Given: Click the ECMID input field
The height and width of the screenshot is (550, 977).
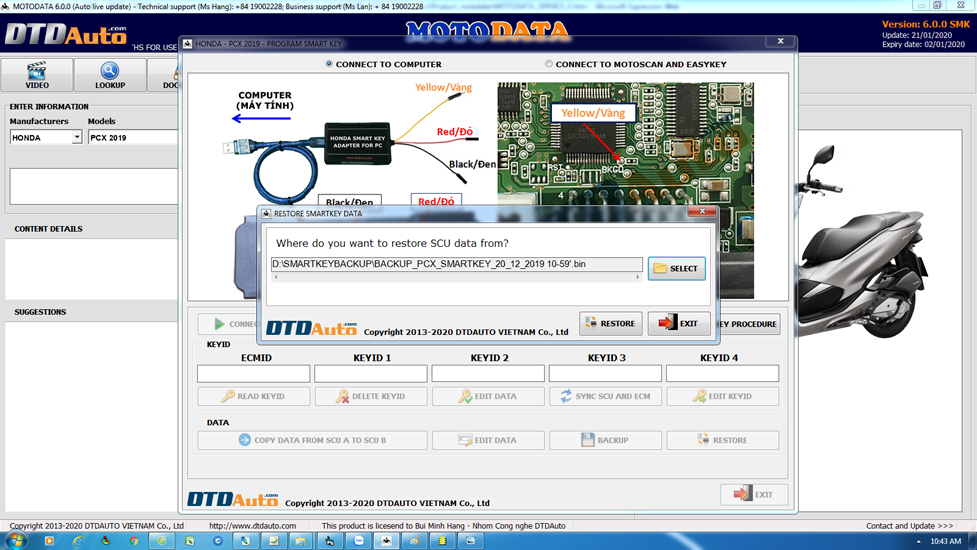Looking at the screenshot, I should point(254,373).
